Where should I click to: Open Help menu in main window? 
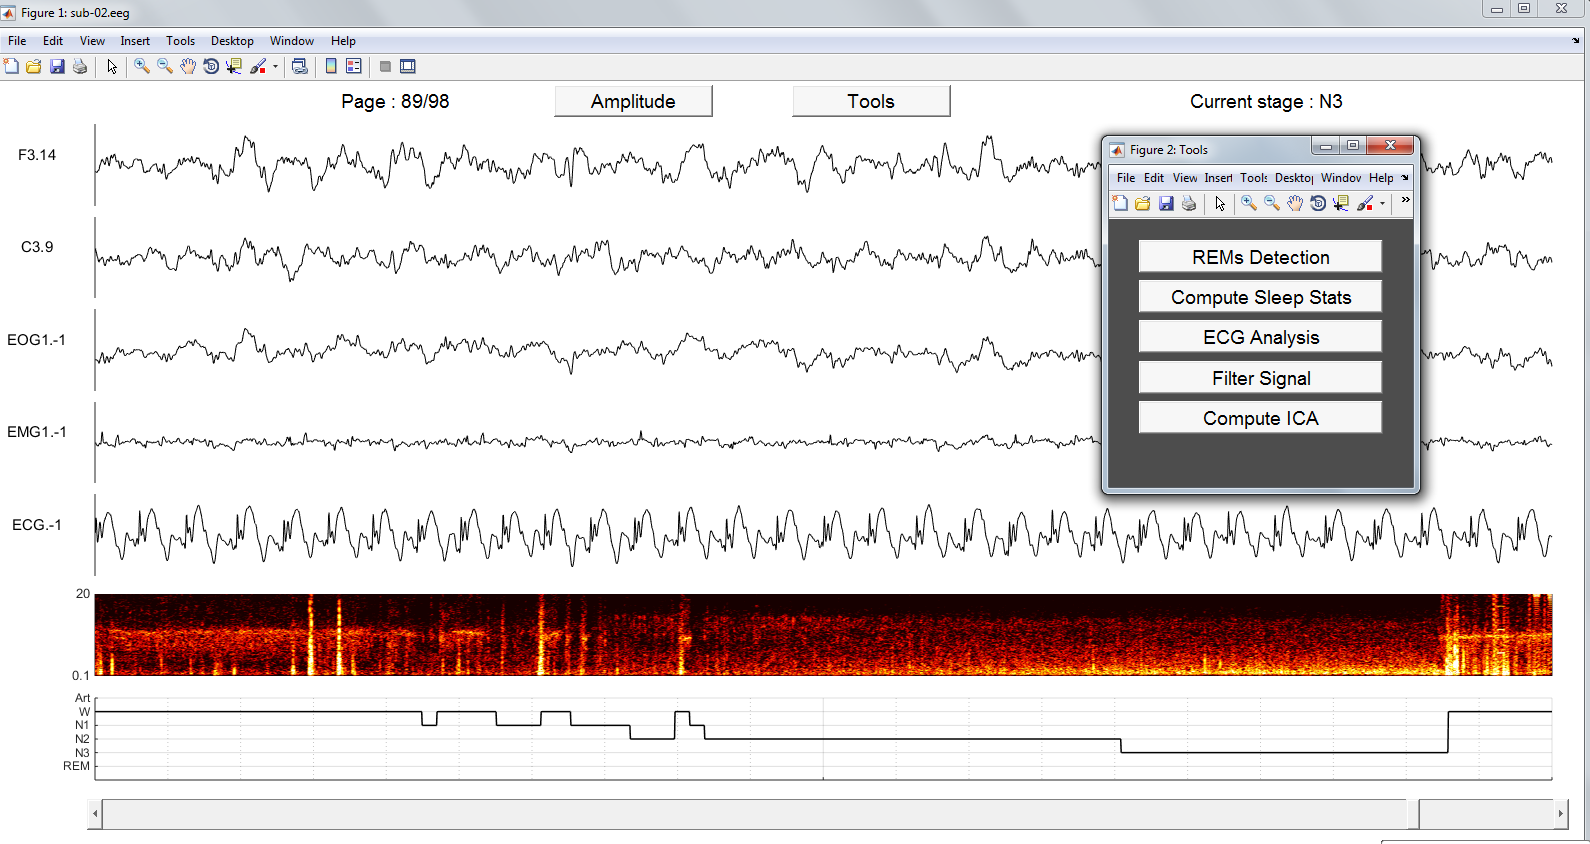coord(343,41)
